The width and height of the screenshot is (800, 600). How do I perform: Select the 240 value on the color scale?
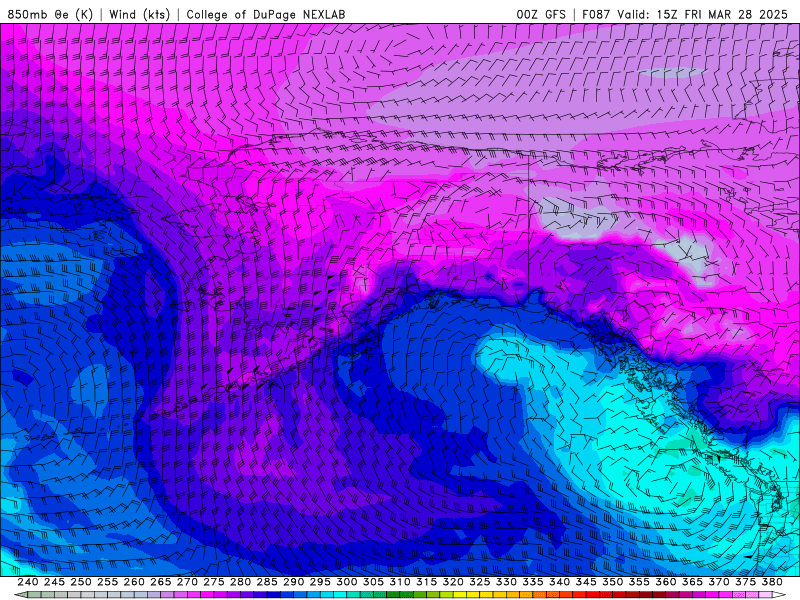28,582
